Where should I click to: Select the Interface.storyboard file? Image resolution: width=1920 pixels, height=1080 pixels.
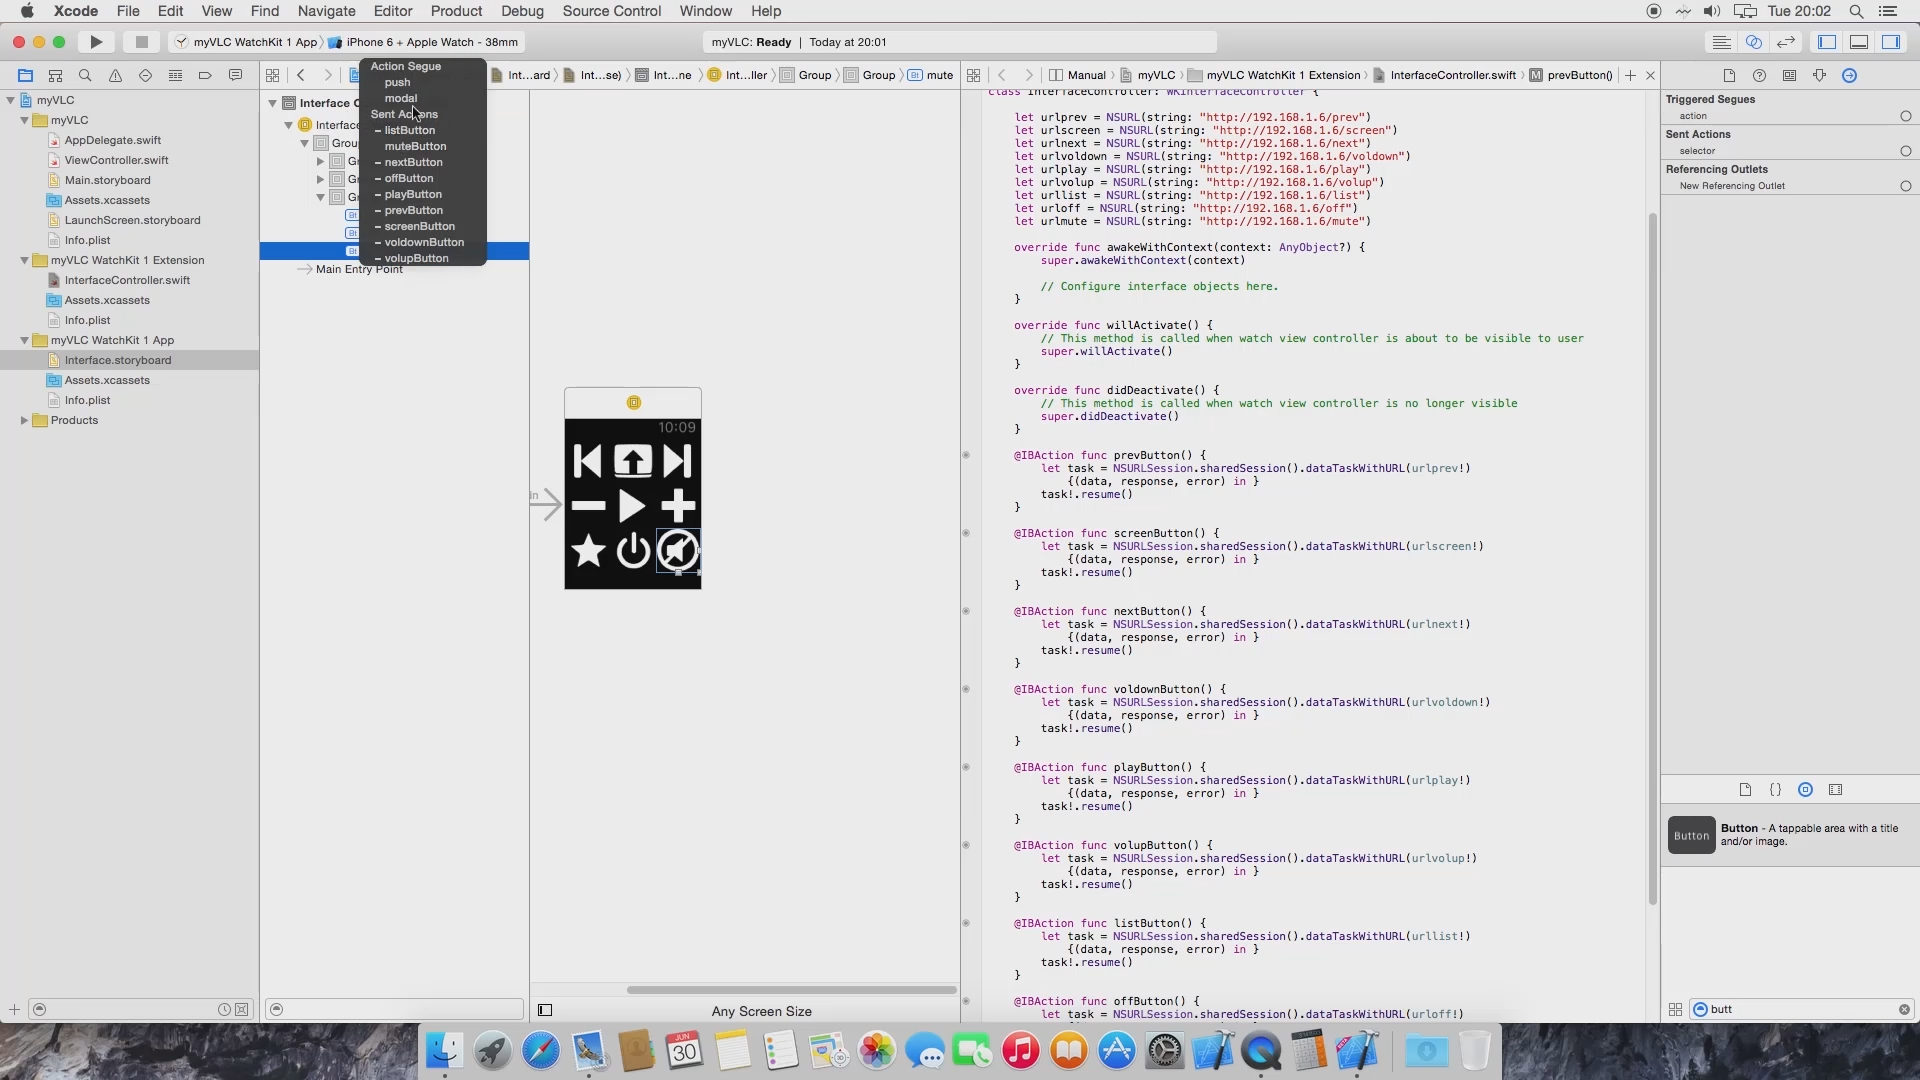click(117, 360)
